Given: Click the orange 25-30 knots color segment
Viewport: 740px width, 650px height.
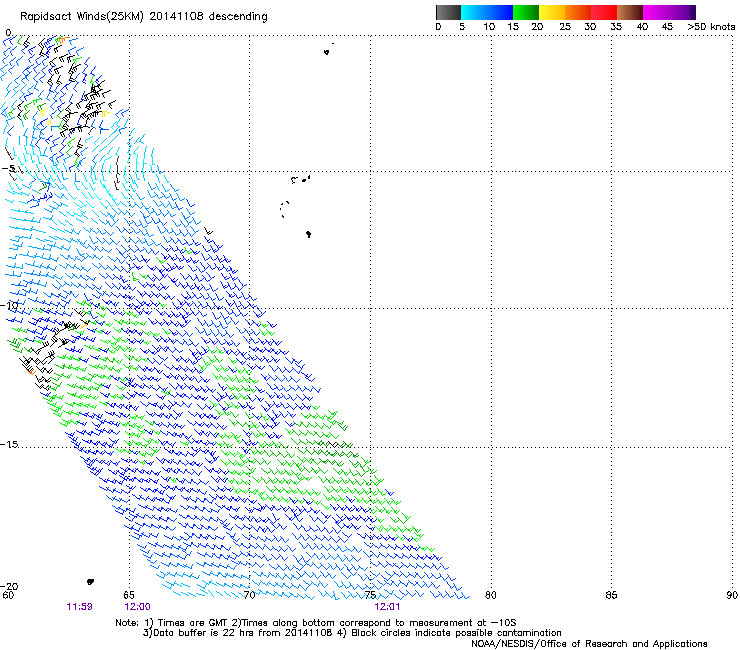Looking at the screenshot, I should pos(578,12).
